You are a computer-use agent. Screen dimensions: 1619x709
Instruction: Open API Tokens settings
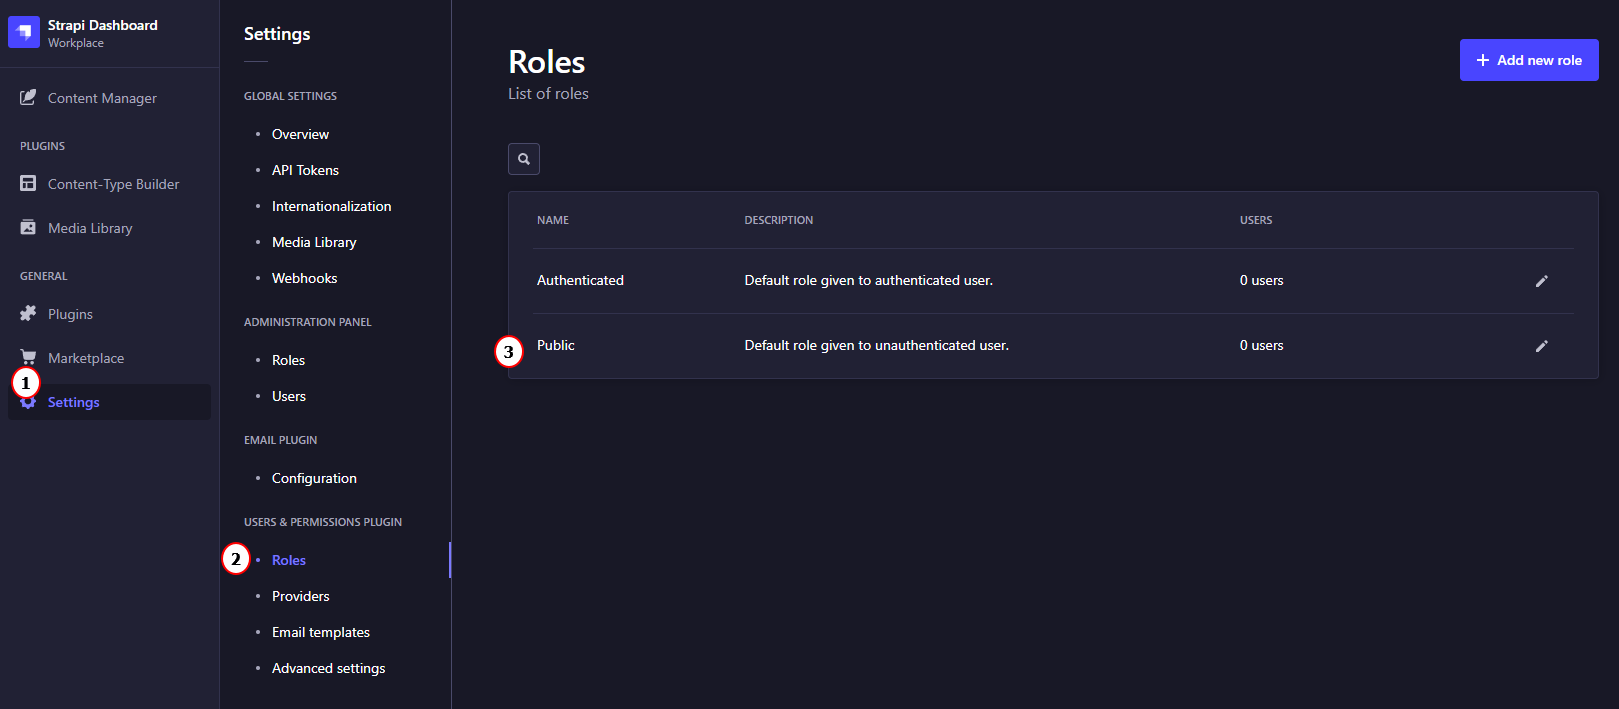pyautogui.click(x=305, y=170)
